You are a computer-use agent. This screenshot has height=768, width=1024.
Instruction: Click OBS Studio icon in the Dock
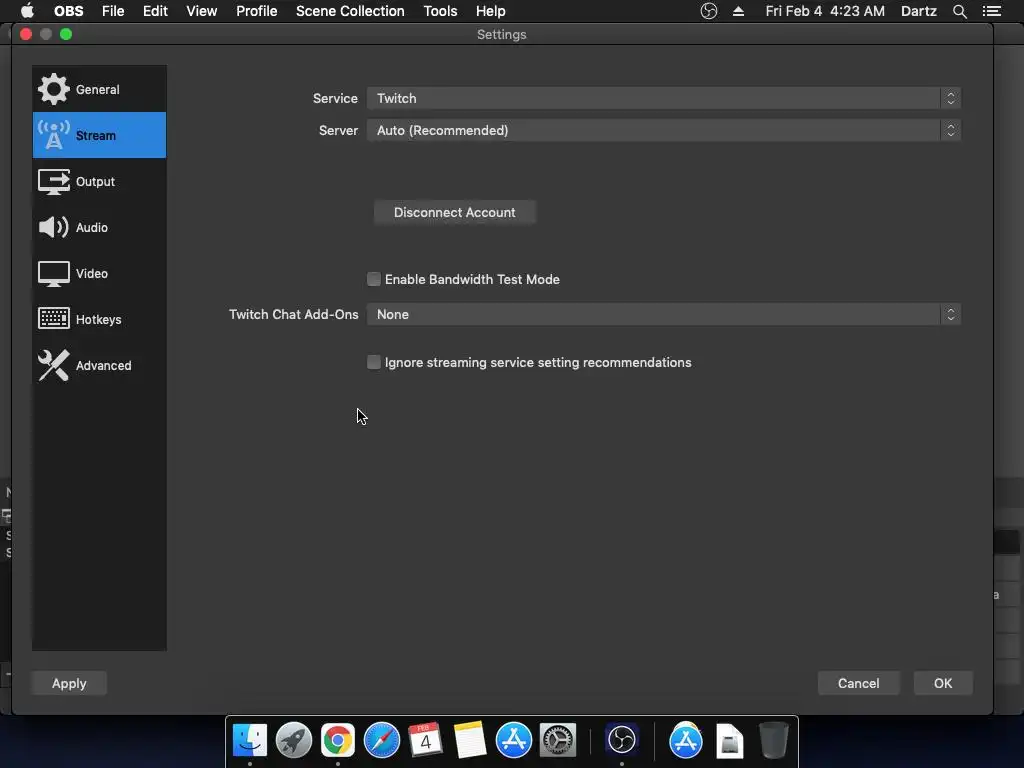pos(622,740)
